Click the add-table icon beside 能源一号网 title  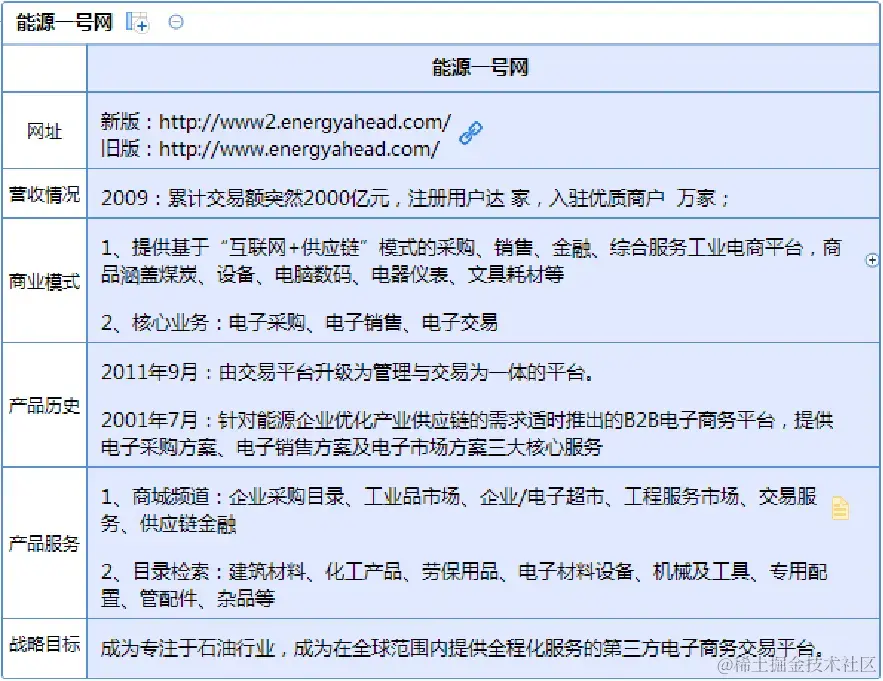137,23
